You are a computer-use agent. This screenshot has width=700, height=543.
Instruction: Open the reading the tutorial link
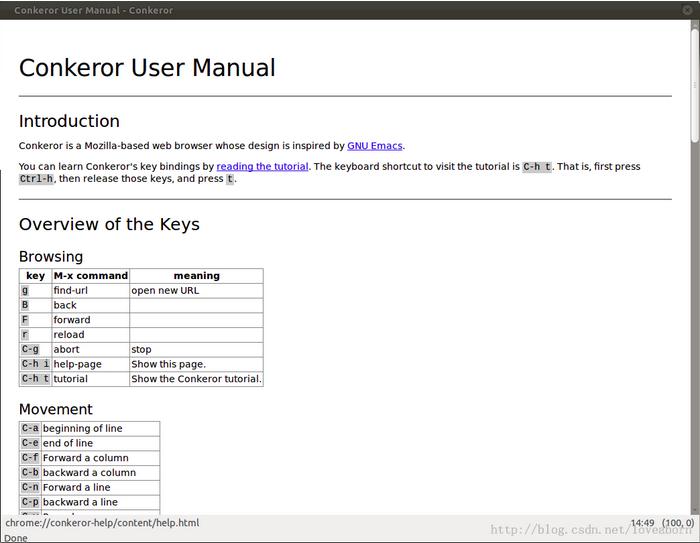pyautogui.click(x=262, y=167)
